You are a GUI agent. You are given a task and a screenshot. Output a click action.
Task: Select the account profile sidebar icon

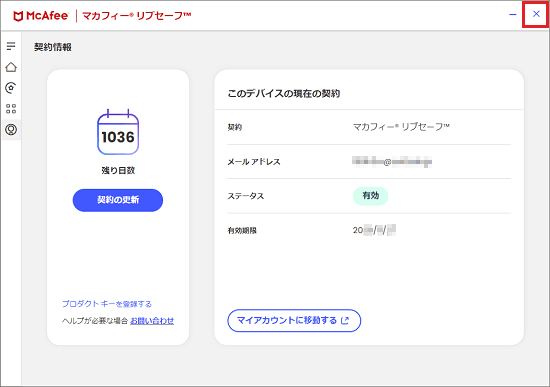pyautogui.click(x=11, y=129)
